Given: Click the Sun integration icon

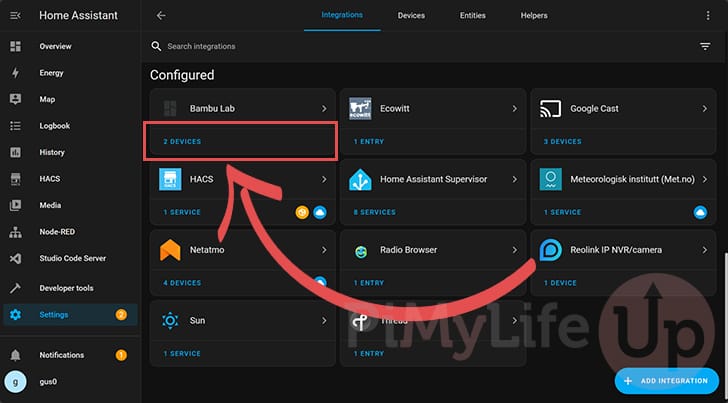Looking at the screenshot, I should click(x=170, y=320).
